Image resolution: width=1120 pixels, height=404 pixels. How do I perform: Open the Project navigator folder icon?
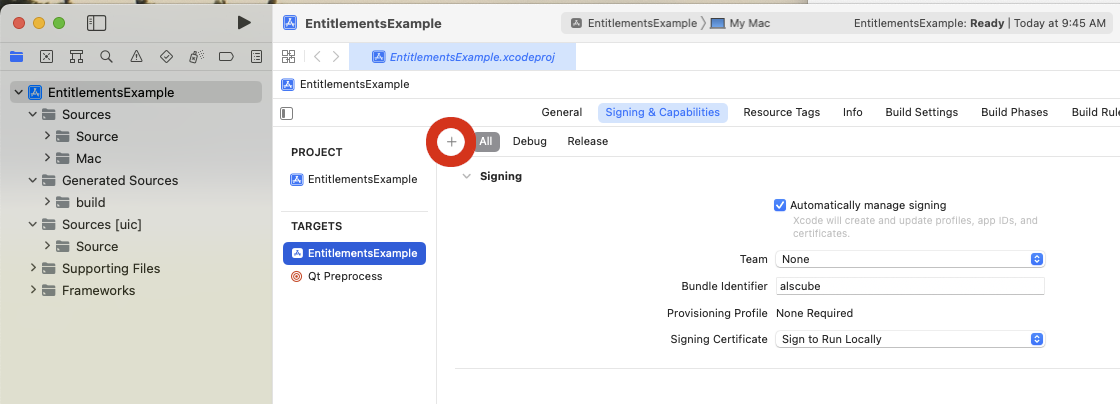point(16,56)
